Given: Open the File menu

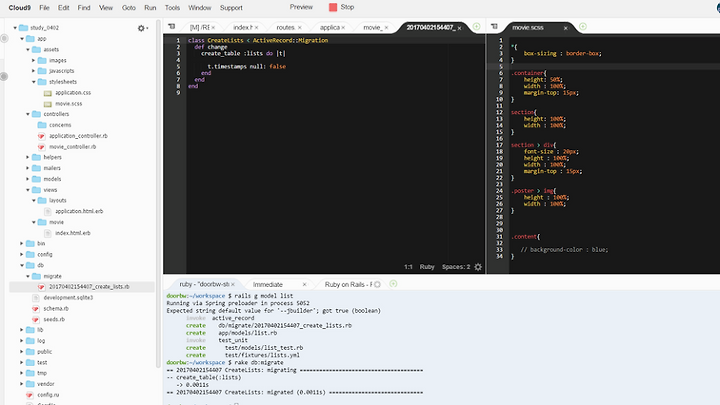Looking at the screenshot, I should pyautogui.click(x=44, y=8).
